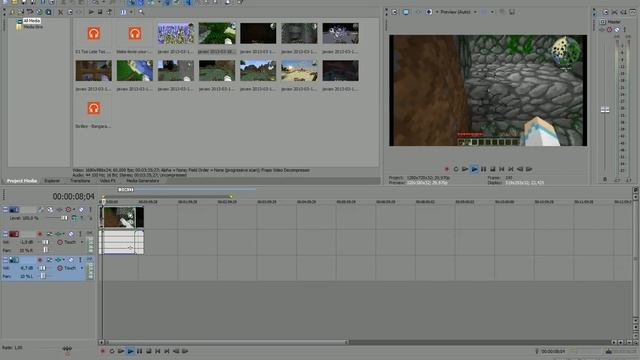Open Touch automation dropdown on track 2
Viewport: 640px width, 360px height.
click(x=82, y=242)
